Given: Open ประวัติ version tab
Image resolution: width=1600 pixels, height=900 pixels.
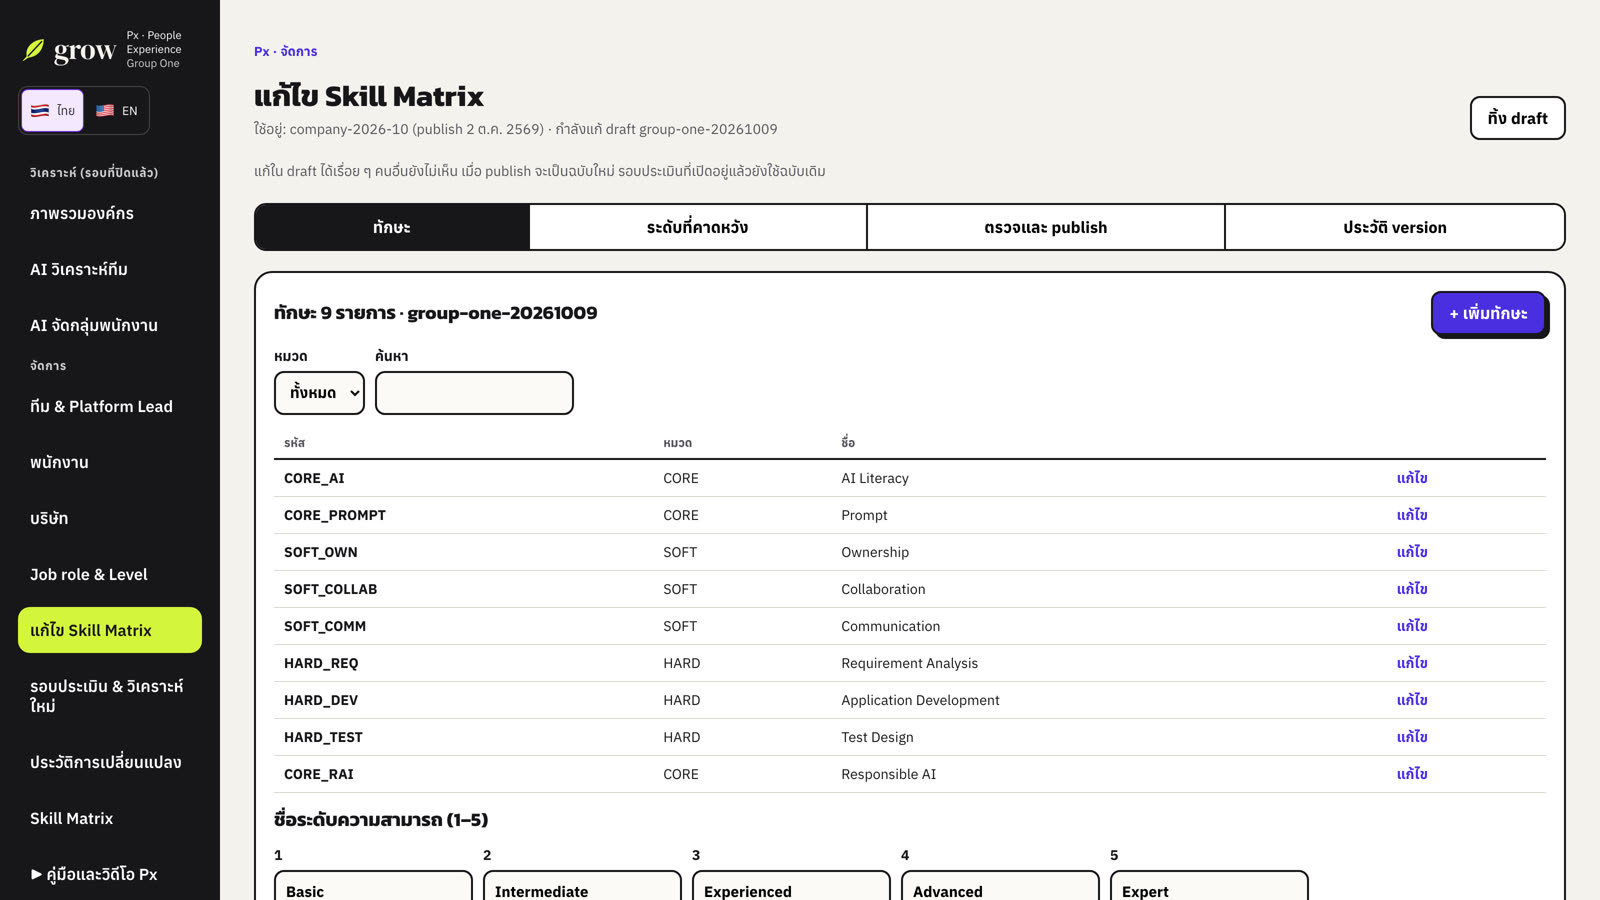Looking at the screenshot, I should [x=1394, y=227].
